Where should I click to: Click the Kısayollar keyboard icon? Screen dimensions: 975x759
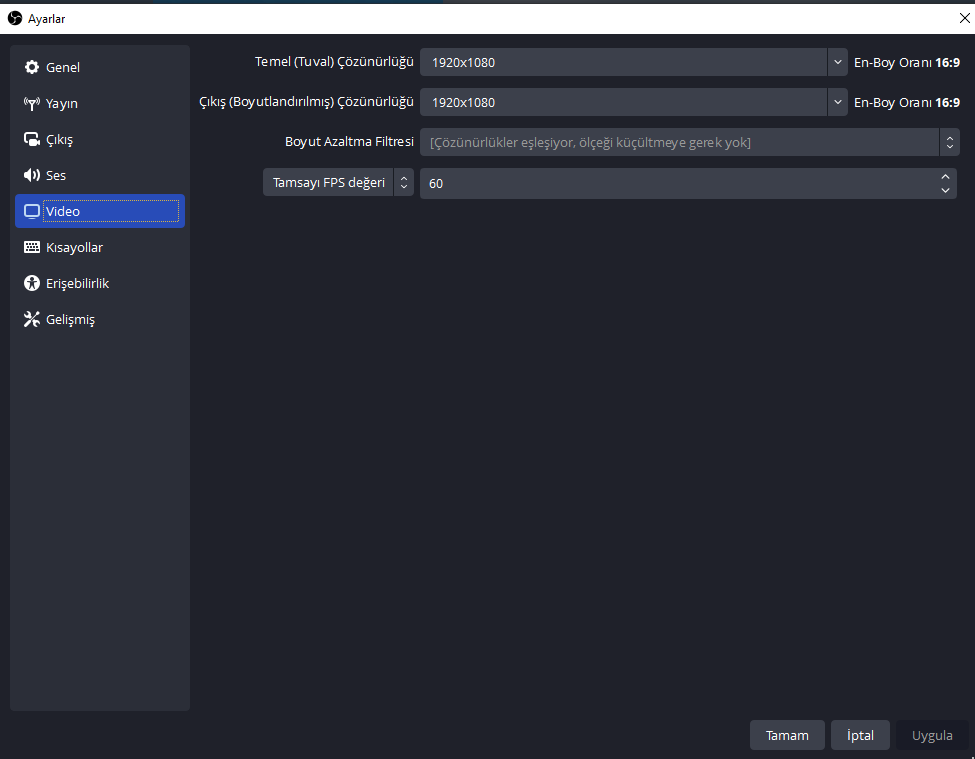(x=32, y=247)
